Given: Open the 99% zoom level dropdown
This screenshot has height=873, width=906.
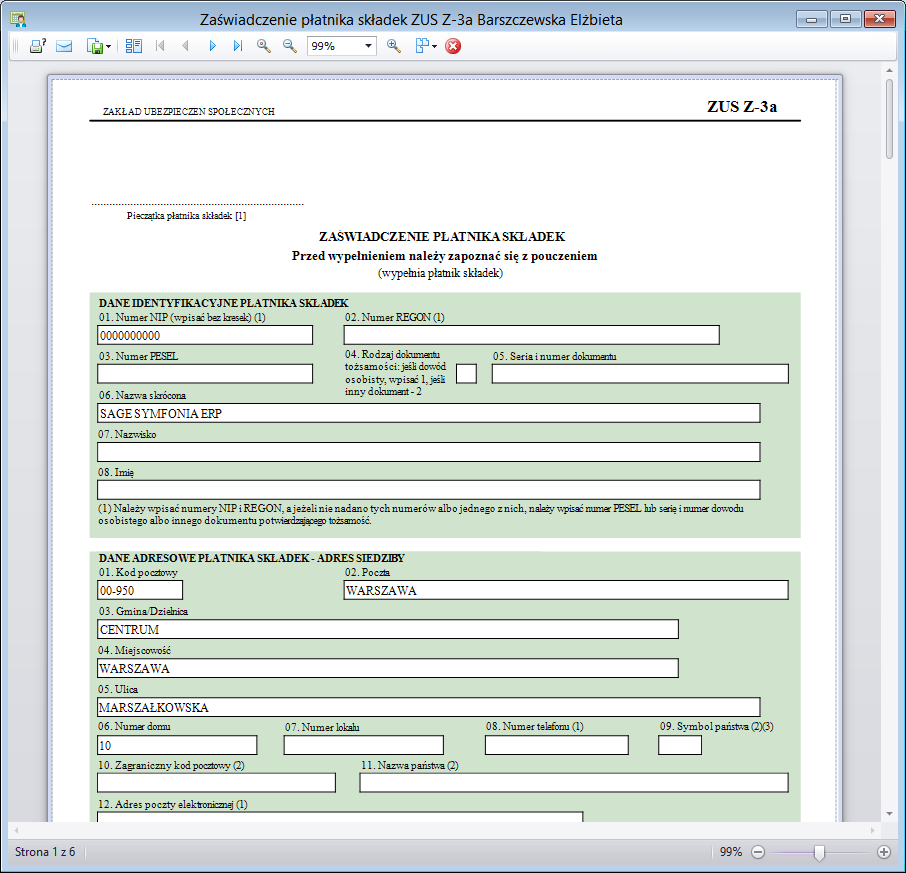Looking at the screenshot, I should pyautogui.click(x=368, y=46).
